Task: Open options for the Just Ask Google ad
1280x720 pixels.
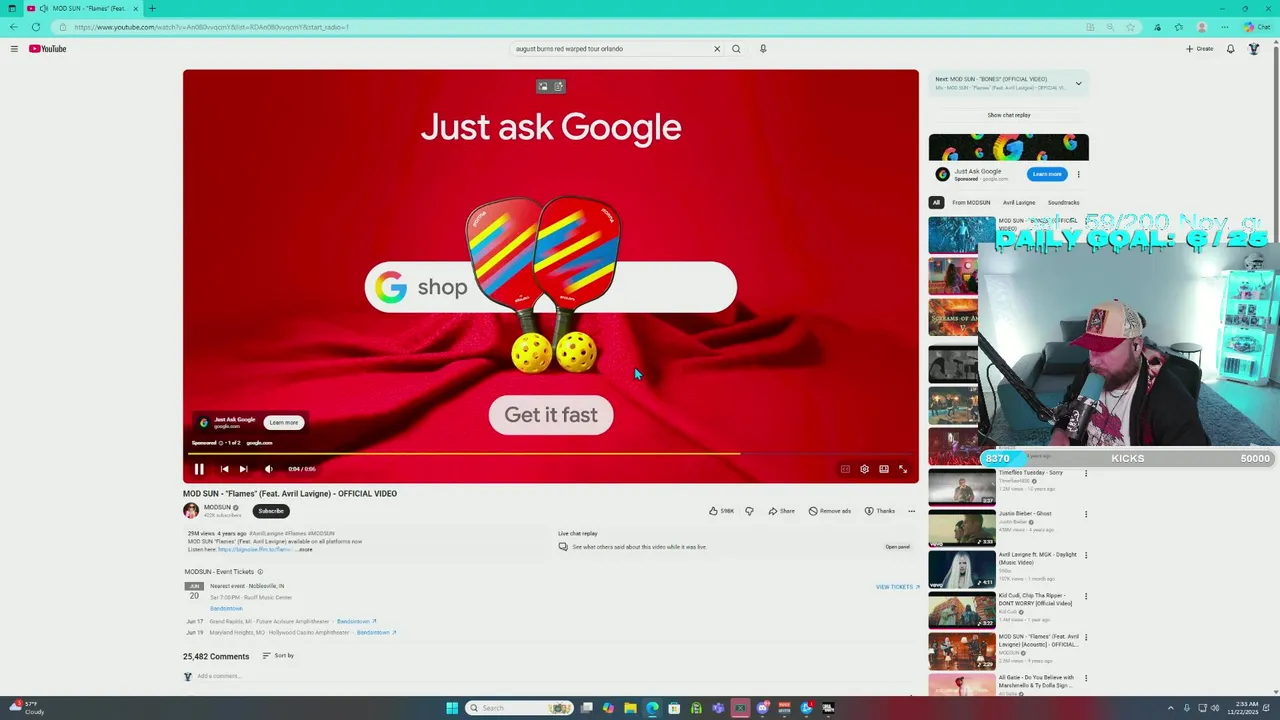Action: pos(1078,174)
